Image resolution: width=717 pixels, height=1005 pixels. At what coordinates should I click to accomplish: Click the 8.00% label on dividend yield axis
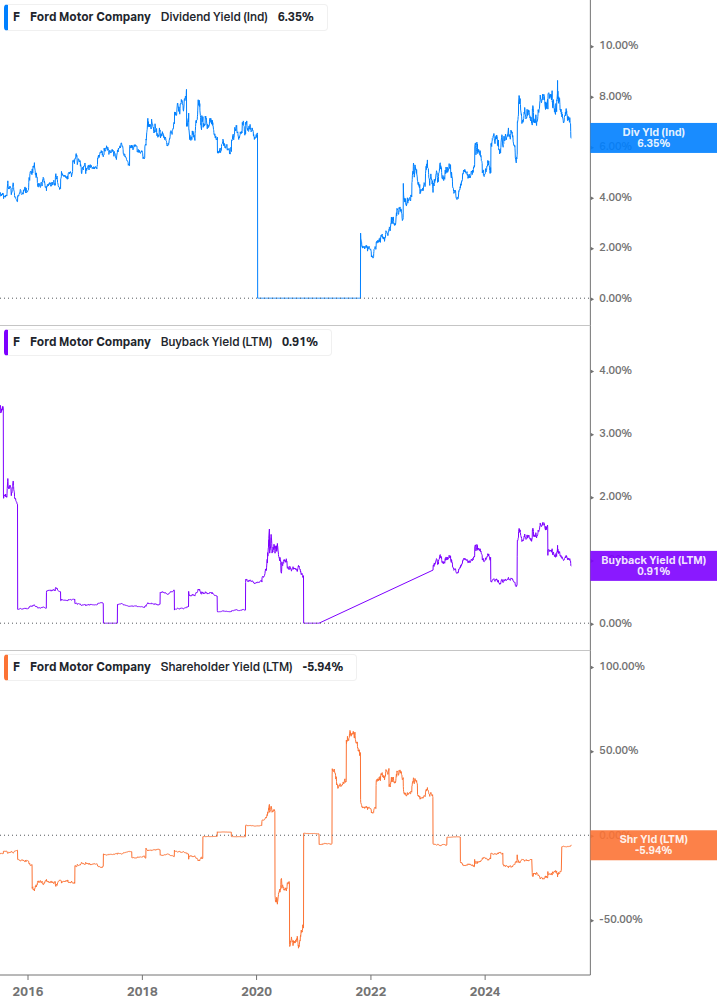coord(615,96)
